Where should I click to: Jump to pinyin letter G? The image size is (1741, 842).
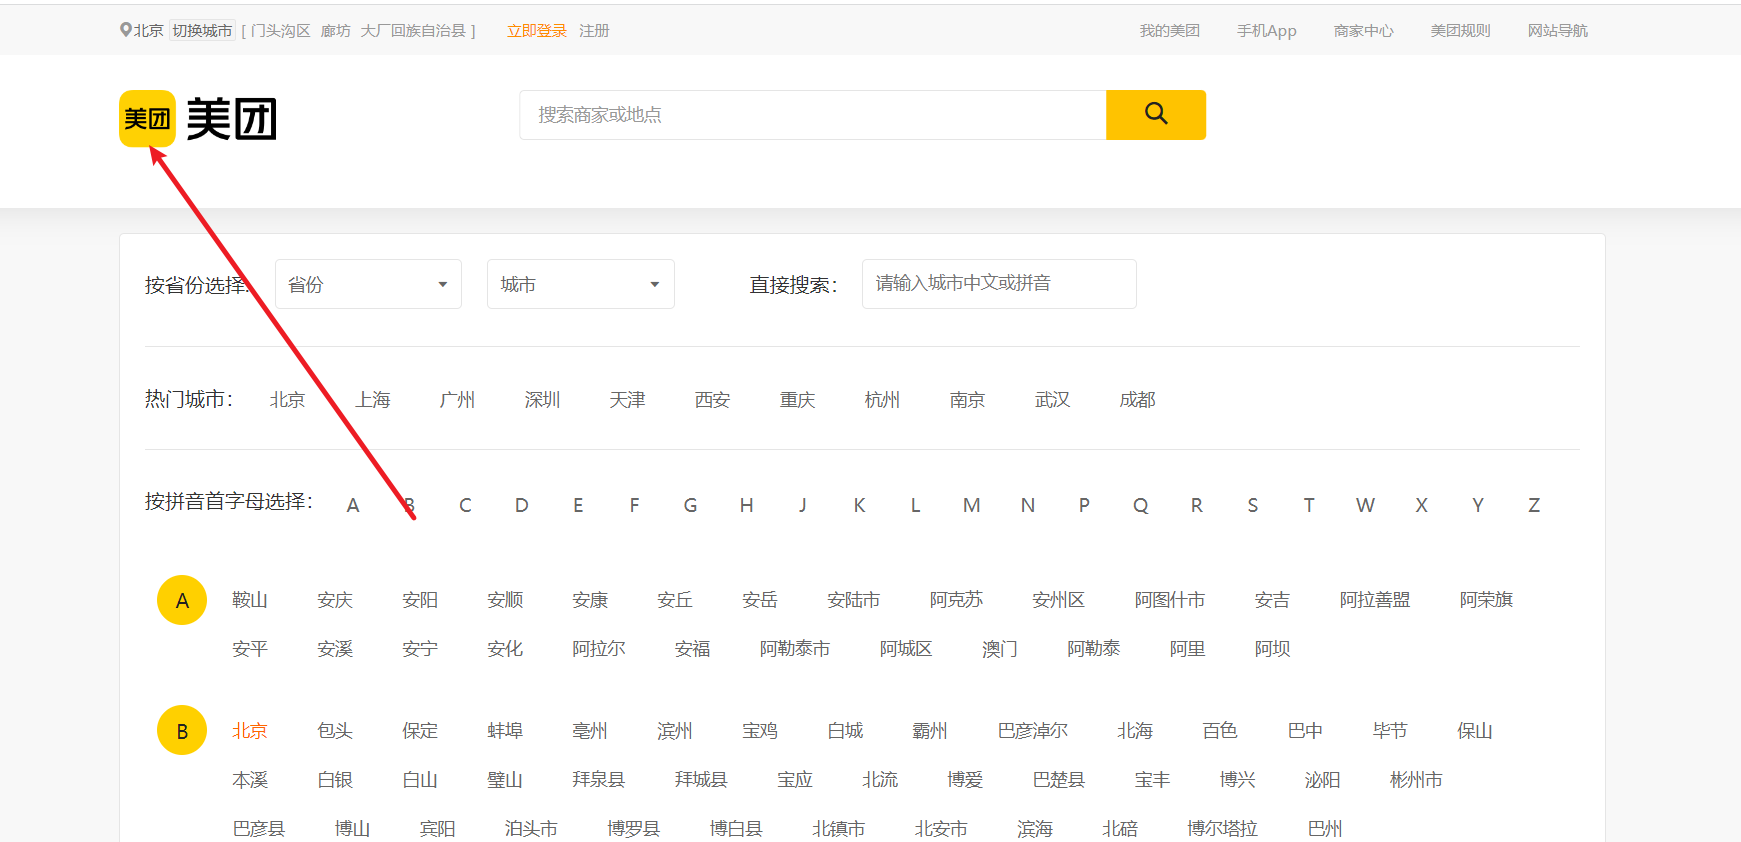pos(690,505)
